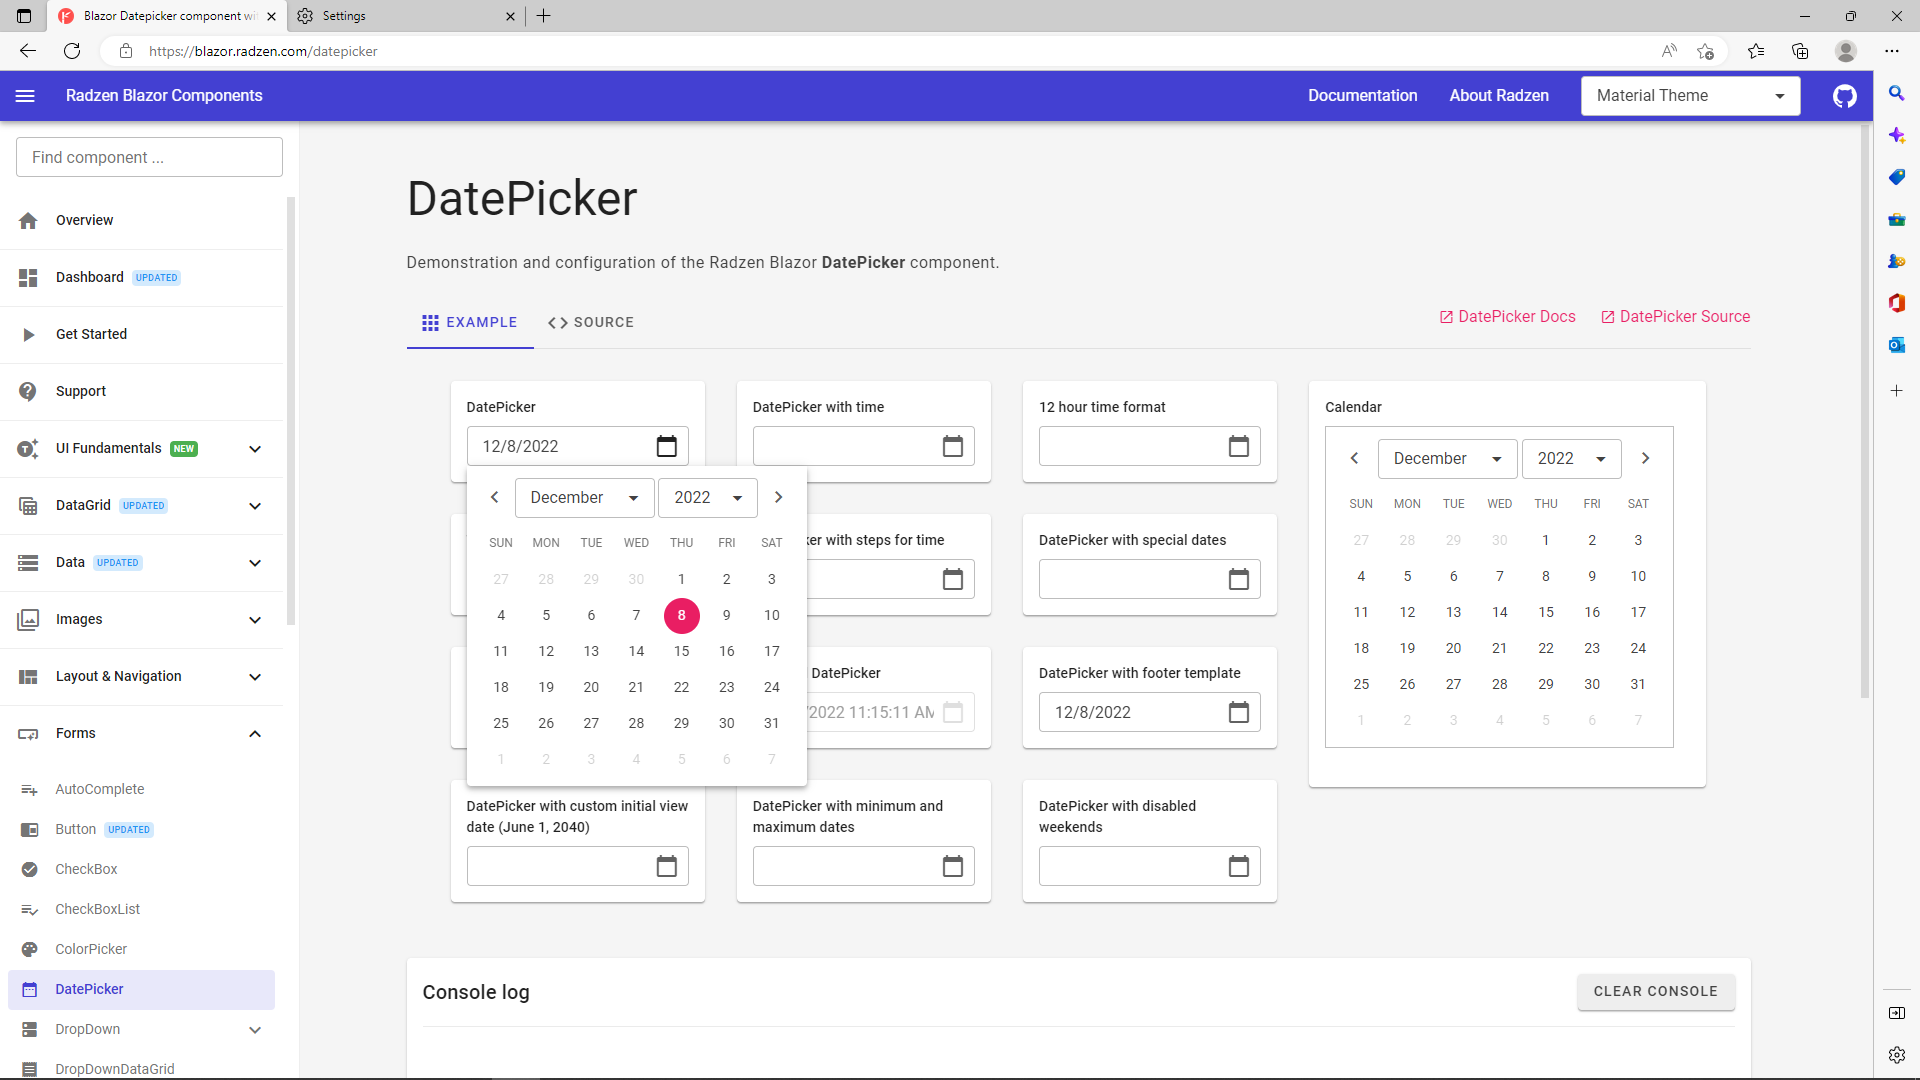Select December 25 in the inline Calendar
Screen dimensions: 1920x1080
(x=1361, y=684)
